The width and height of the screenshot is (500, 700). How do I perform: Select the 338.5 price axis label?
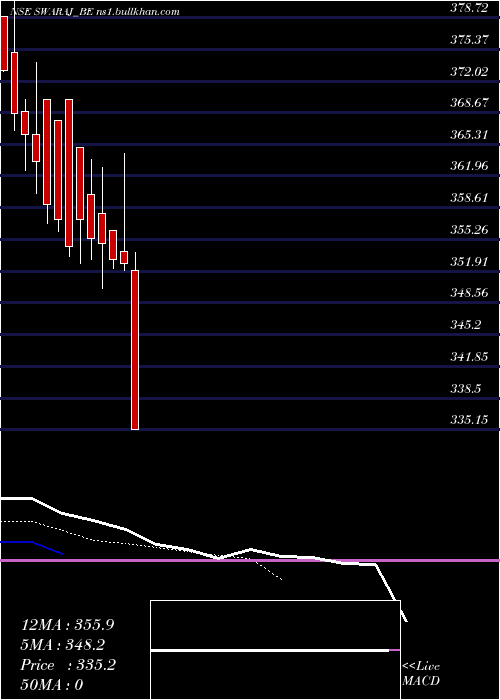(x=466, y=388)
